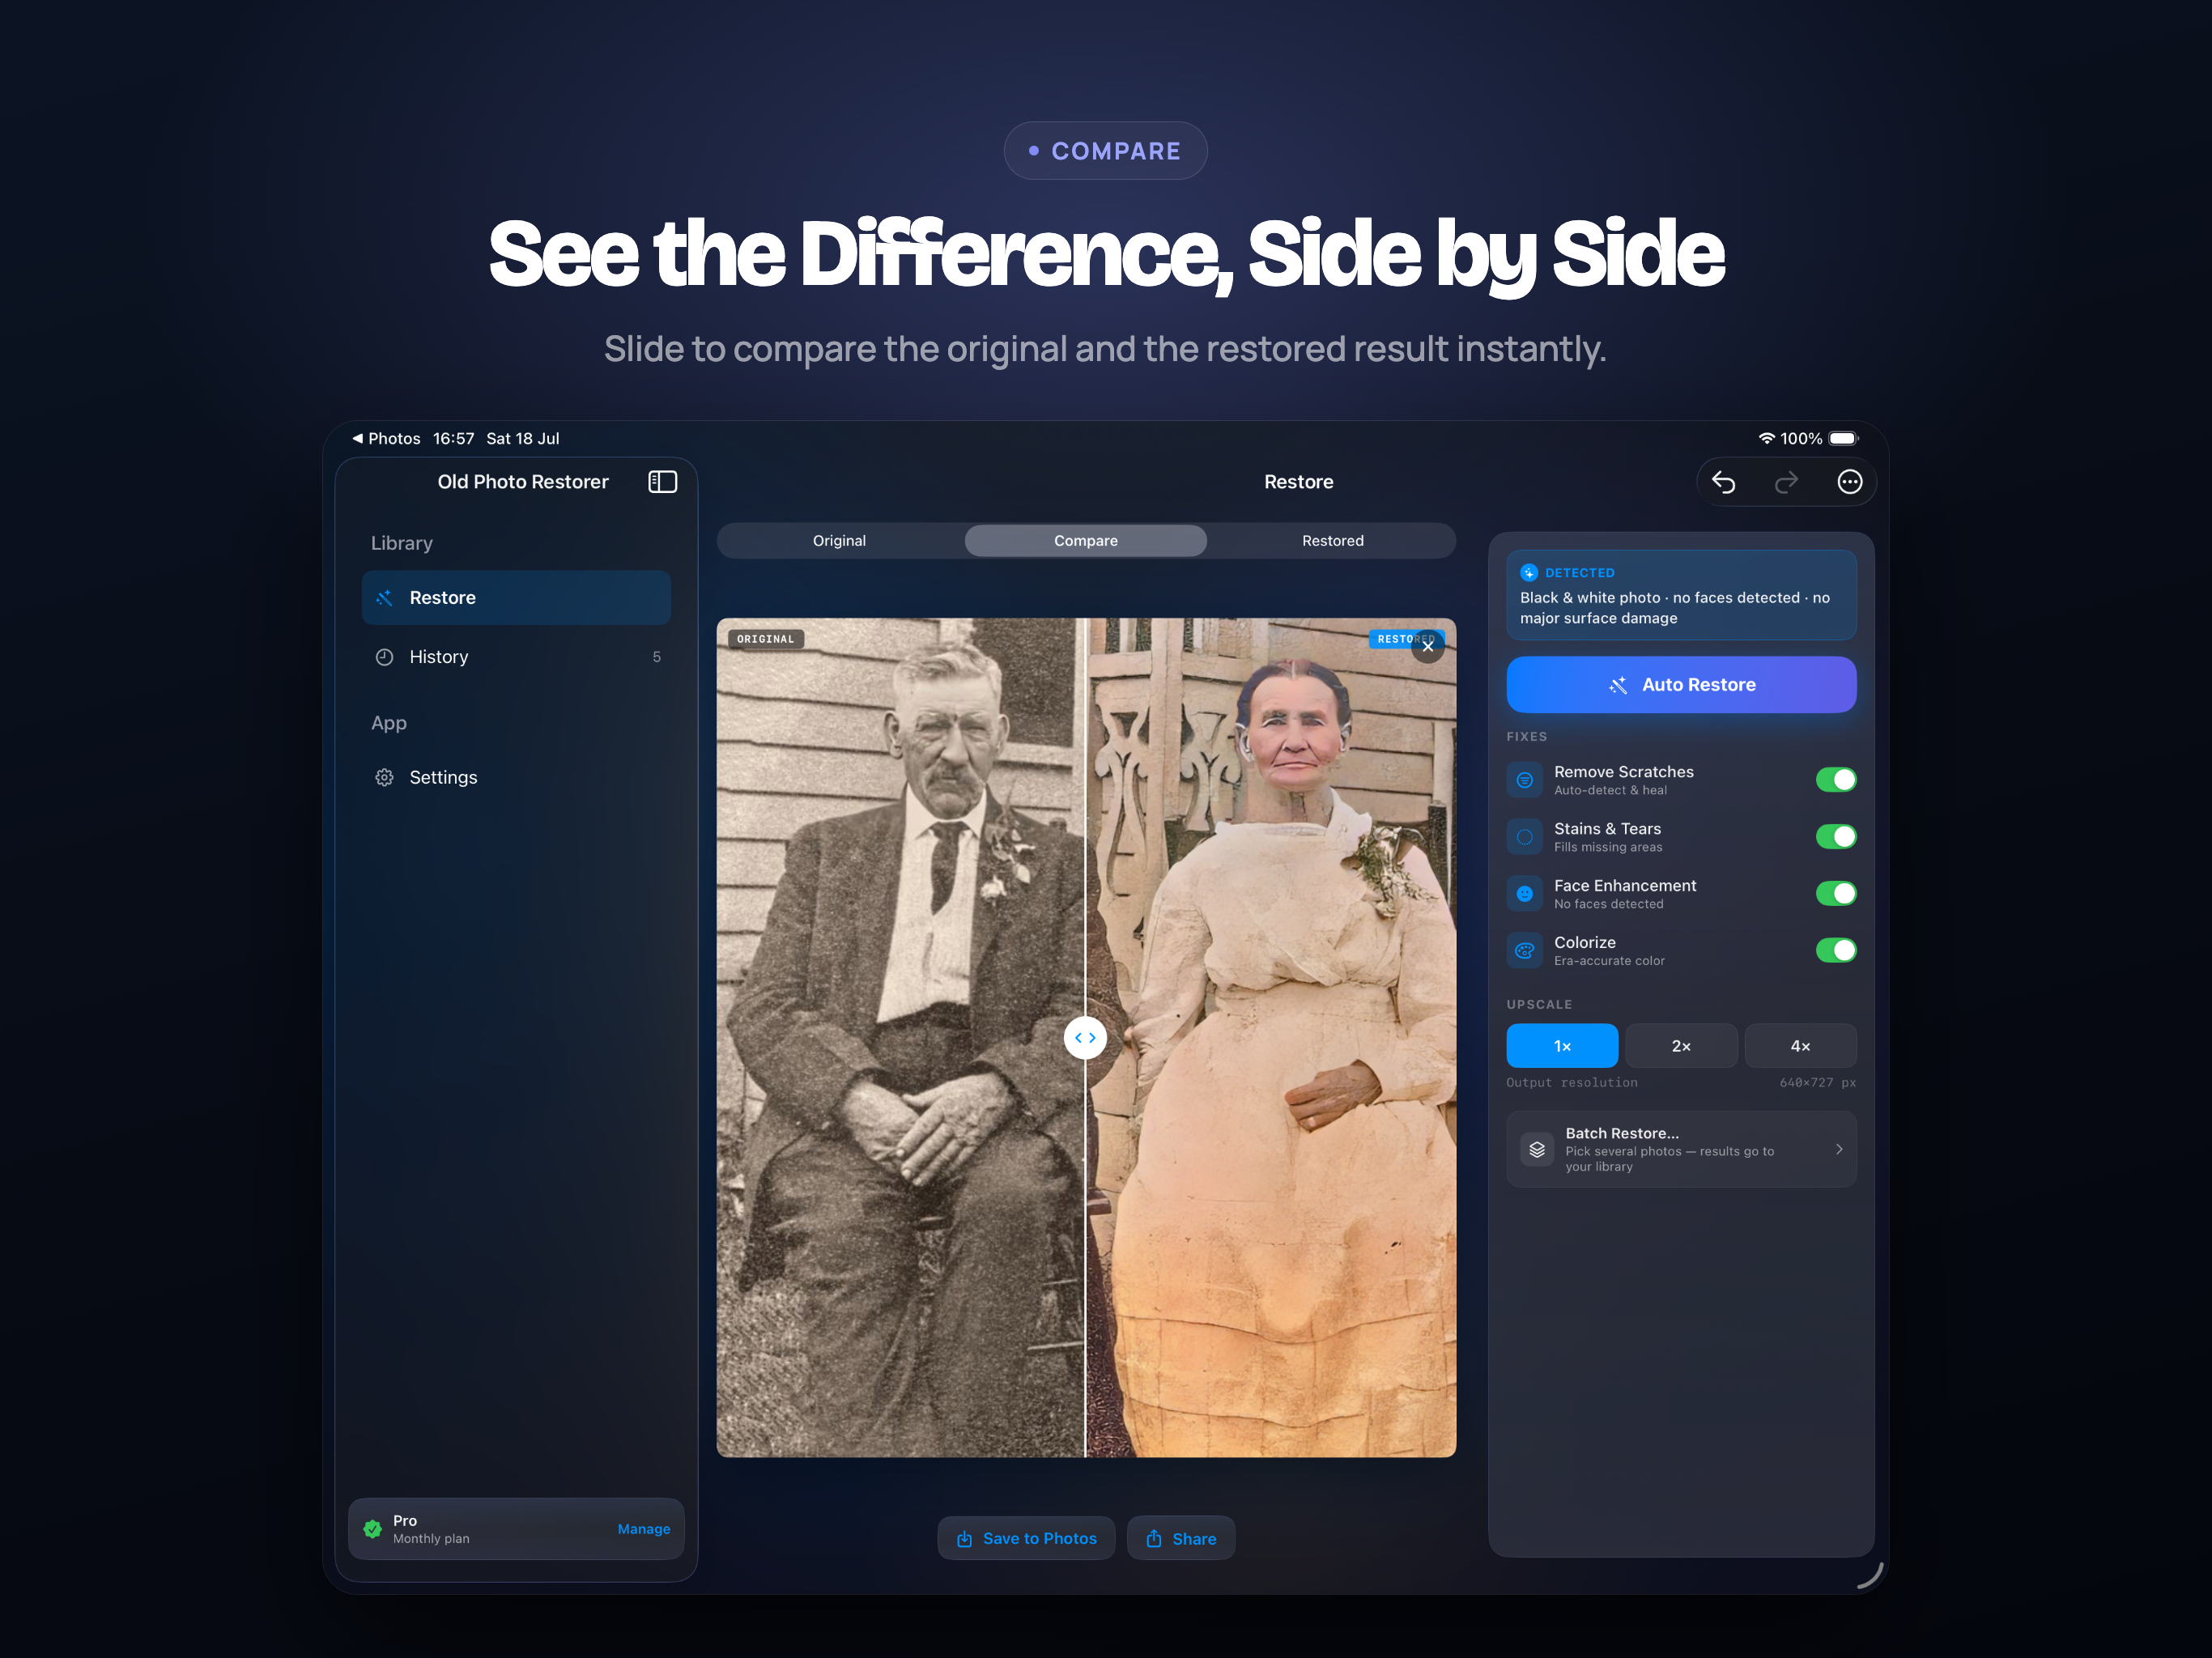Disable the Remove Scratches toggle
This screenshot has width=2212, height=1658.
click(1836, 780)
